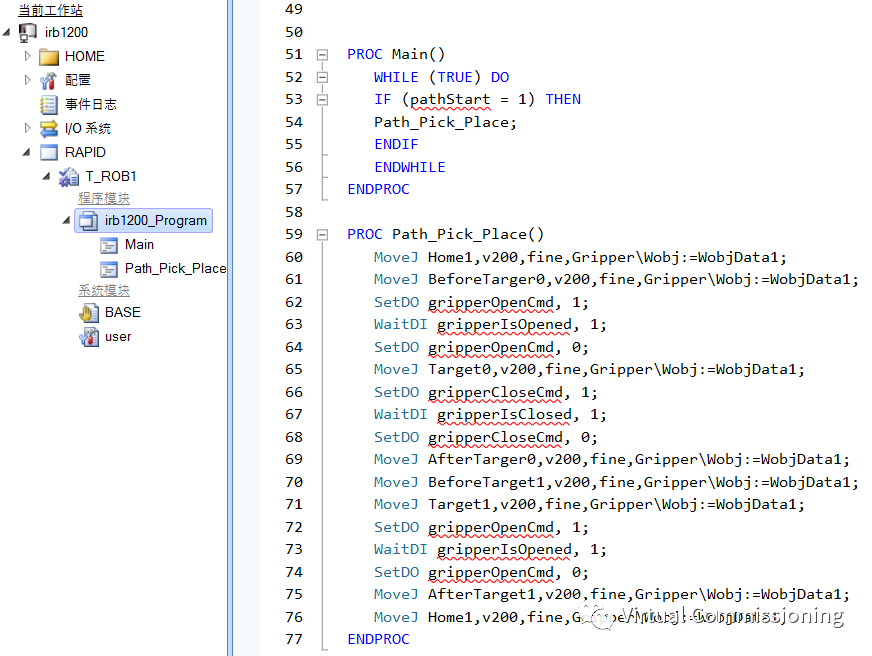Image resolution: width=872 pixels, height=656 pixels.
Task: Click the T_ROB1 task icon
Action: coord(69,177)
